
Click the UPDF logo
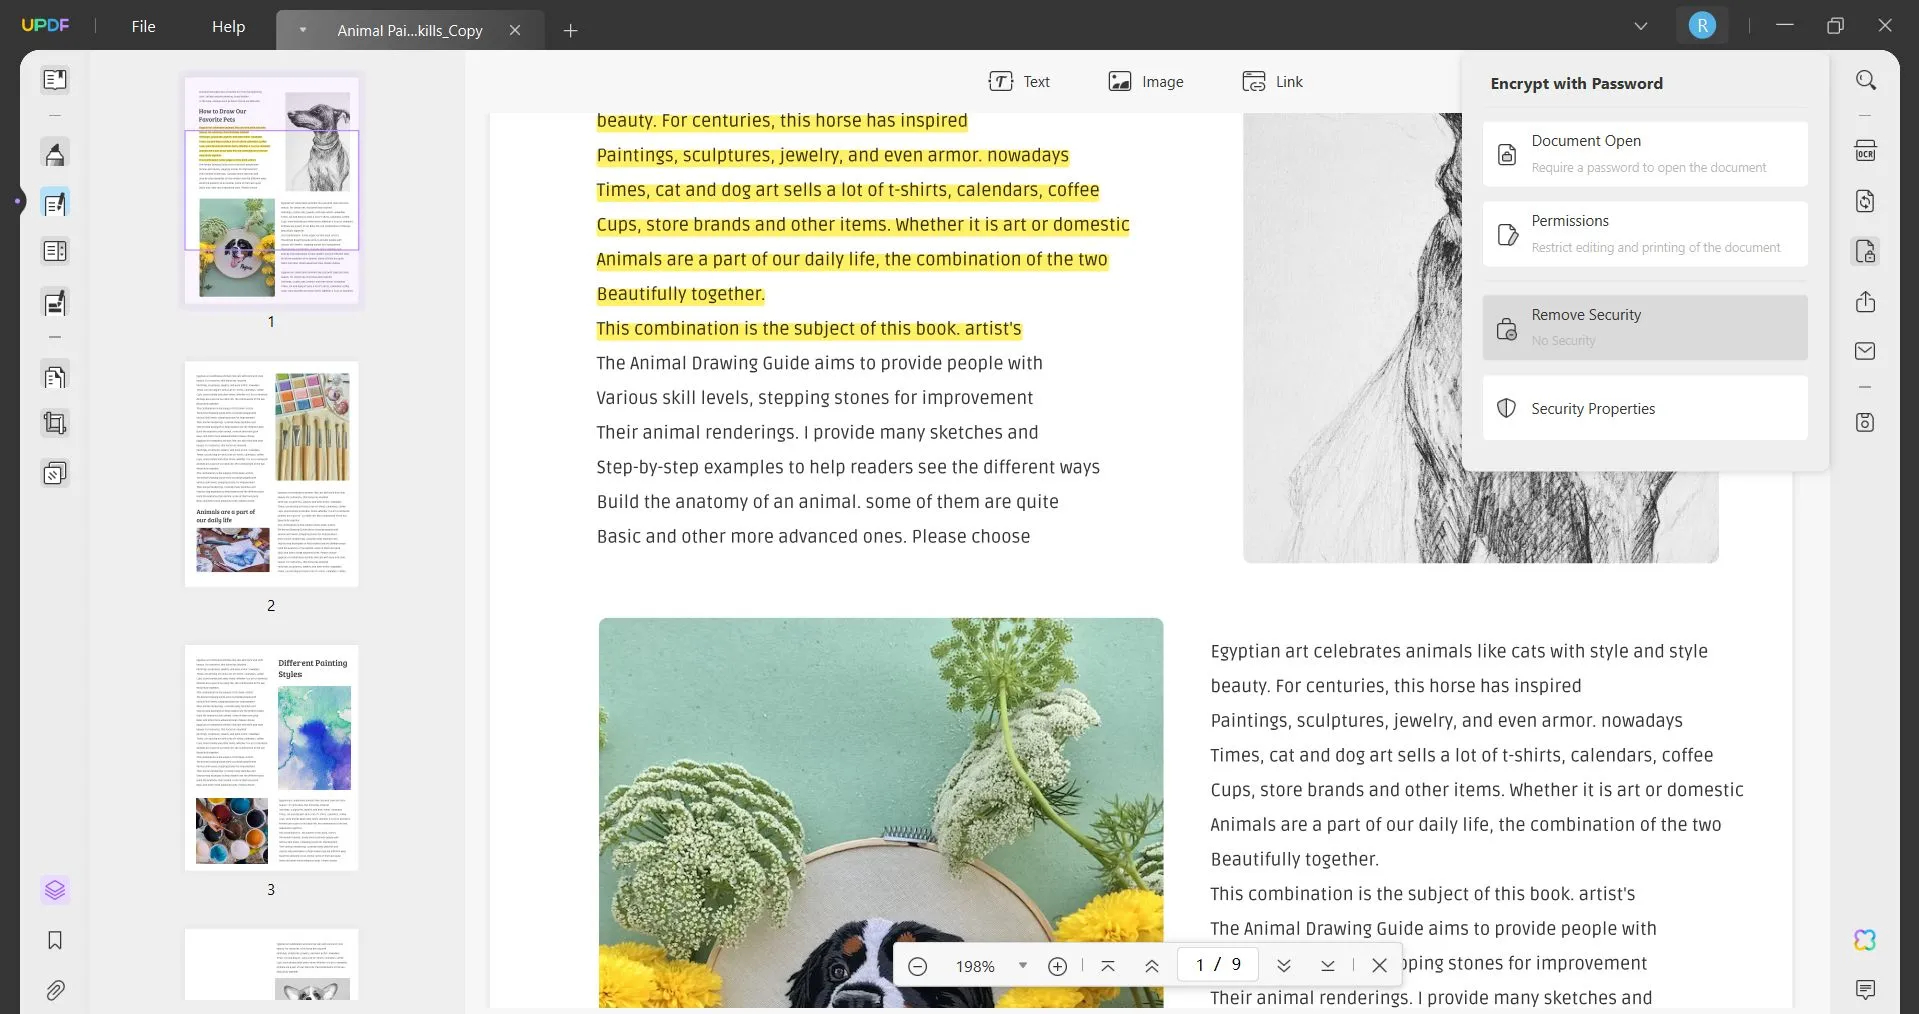pos(45,26)
